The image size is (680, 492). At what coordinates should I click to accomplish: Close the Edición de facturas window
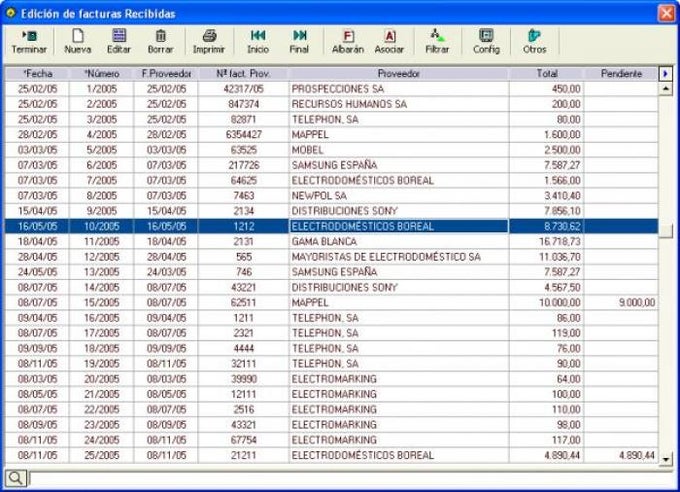click(x=666, y=13)
